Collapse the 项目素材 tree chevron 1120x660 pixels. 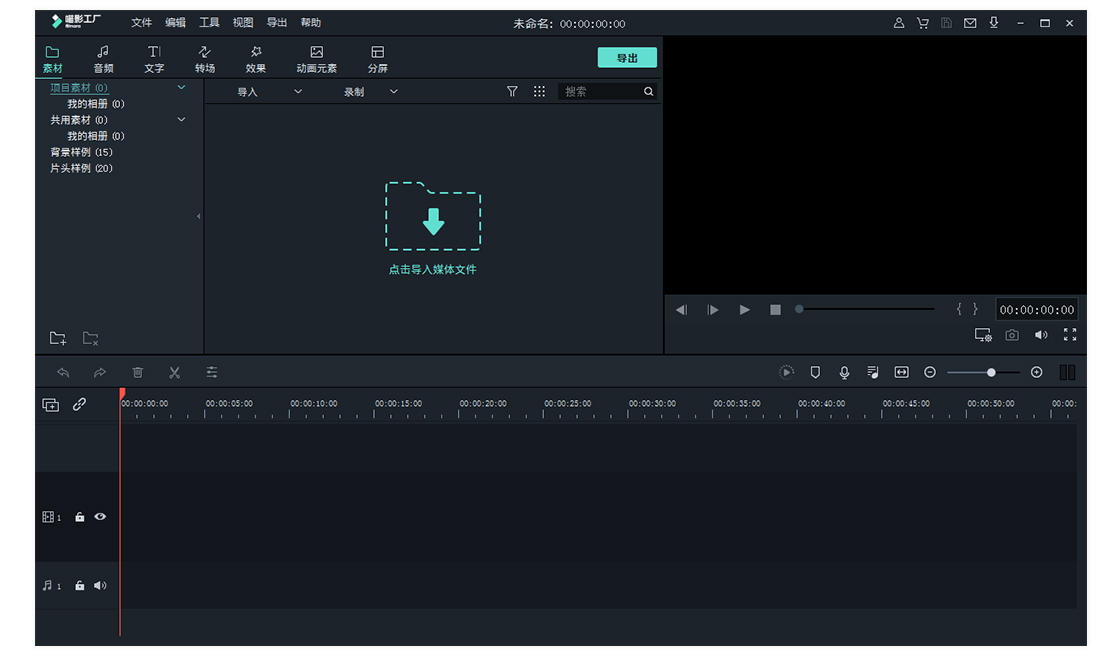181,88
